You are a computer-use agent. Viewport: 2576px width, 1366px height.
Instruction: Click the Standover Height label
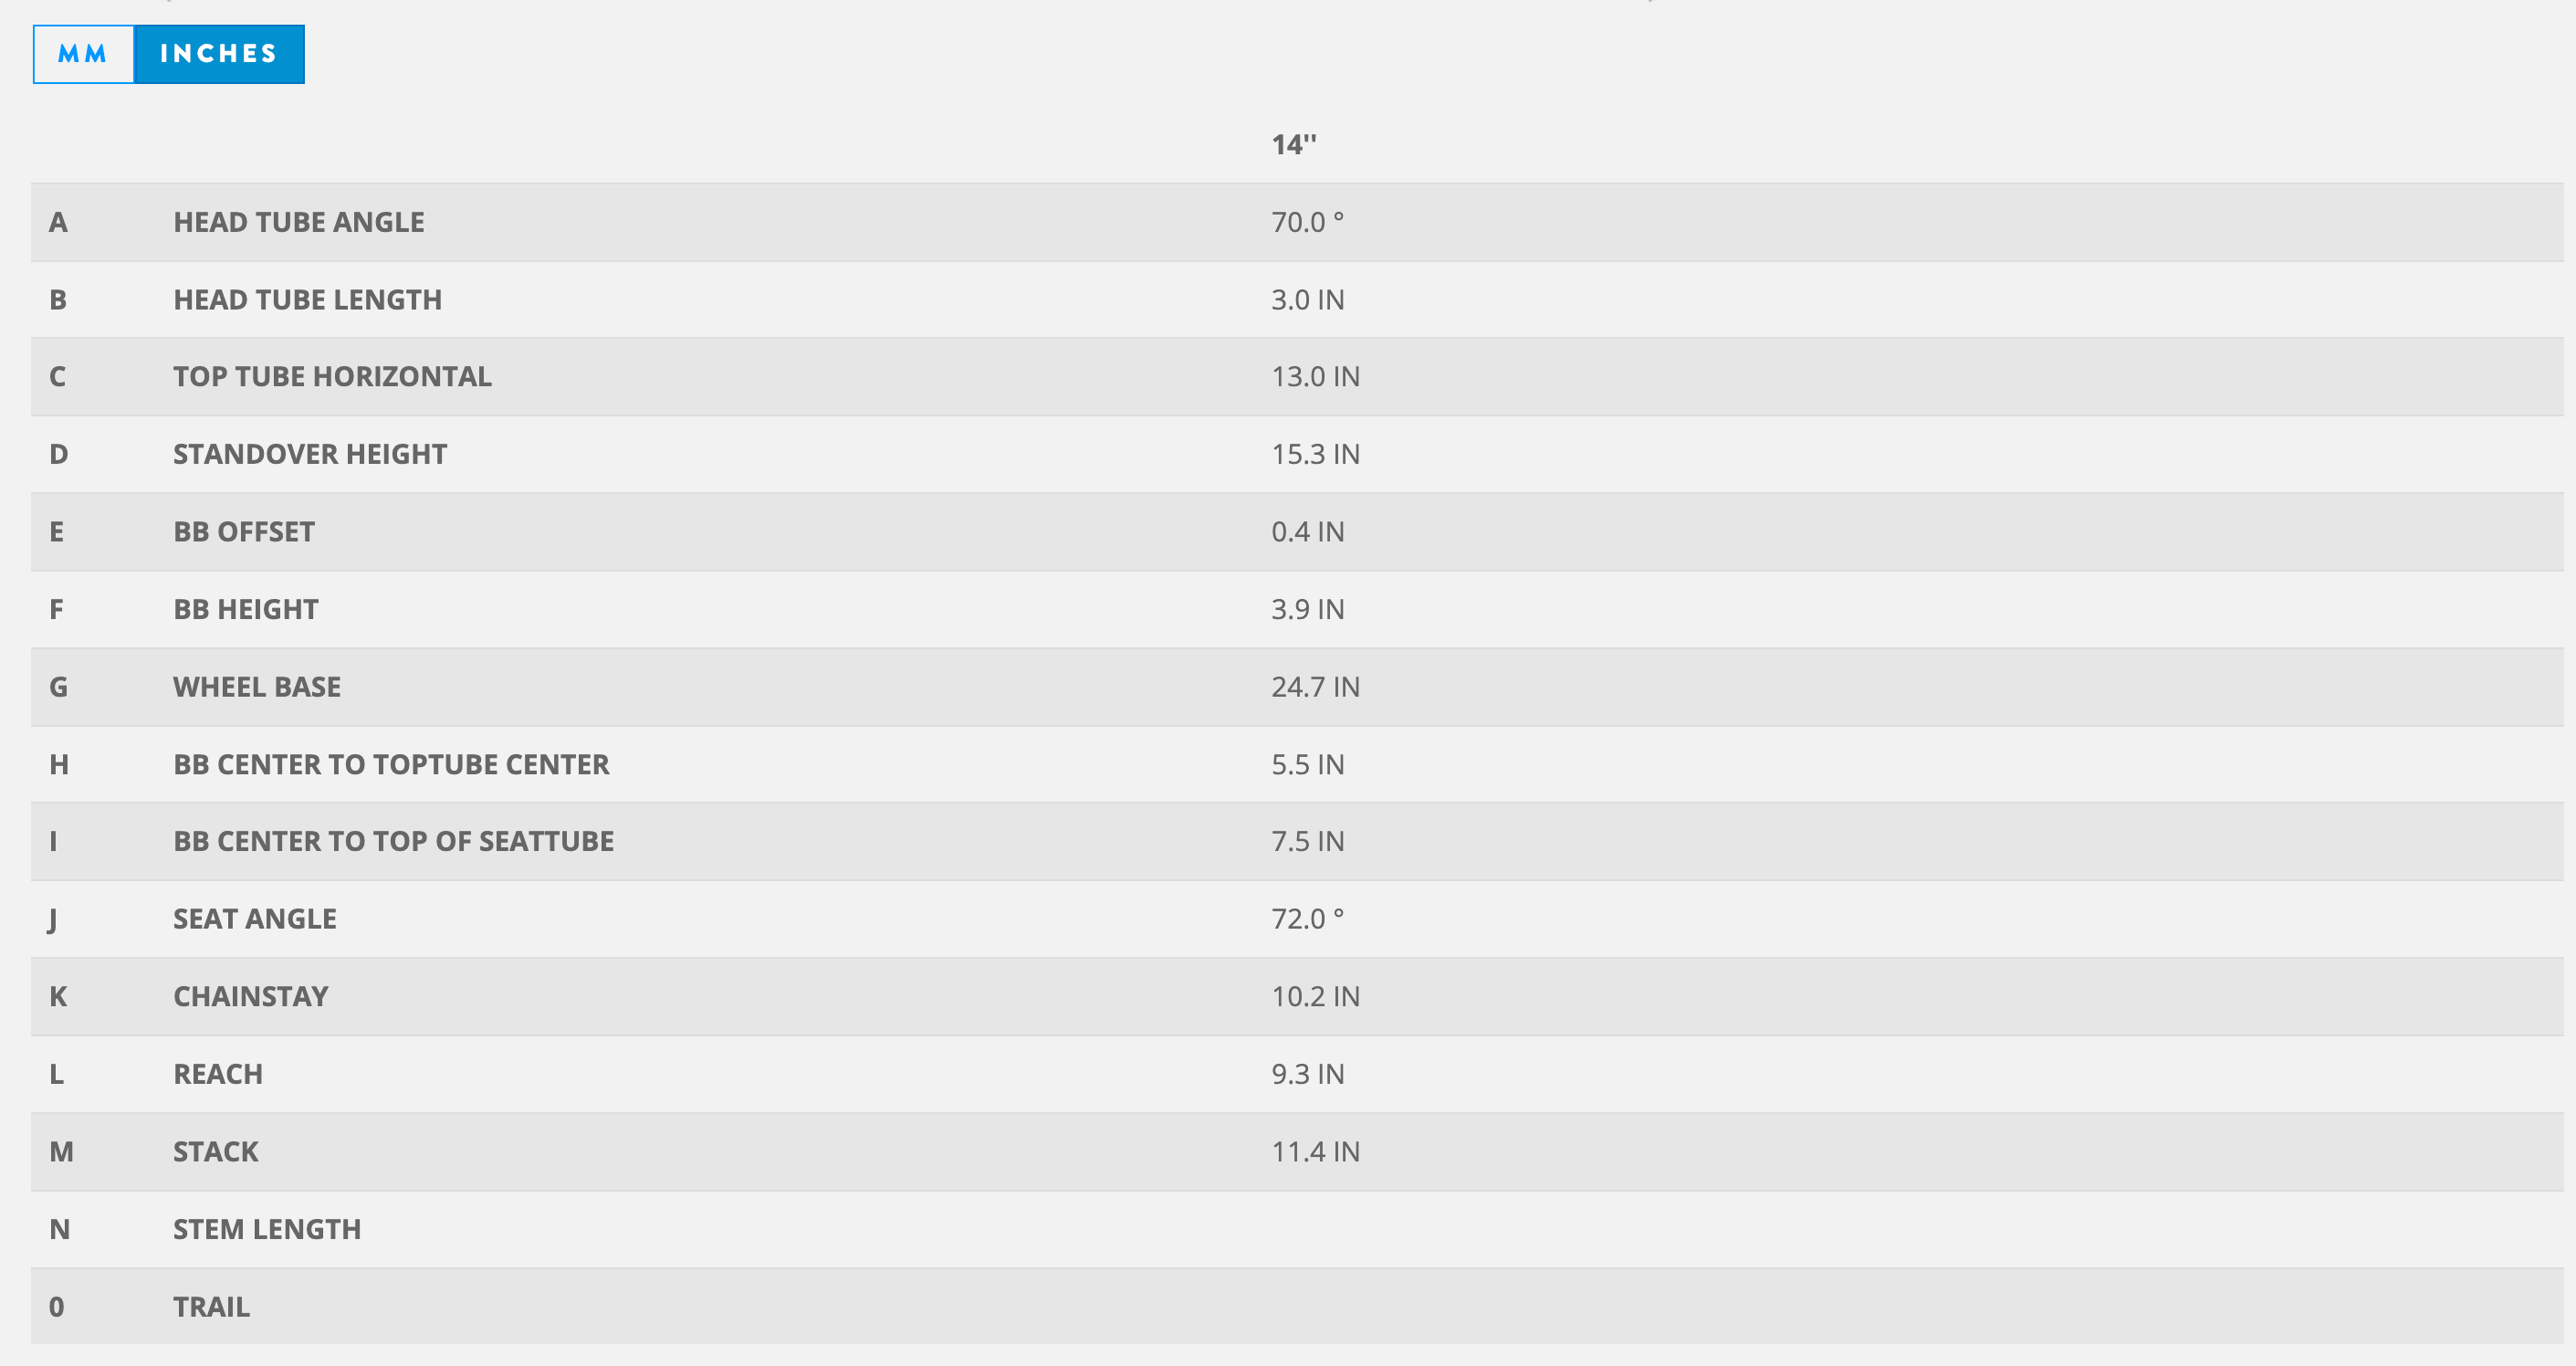(x=310, y=454)
